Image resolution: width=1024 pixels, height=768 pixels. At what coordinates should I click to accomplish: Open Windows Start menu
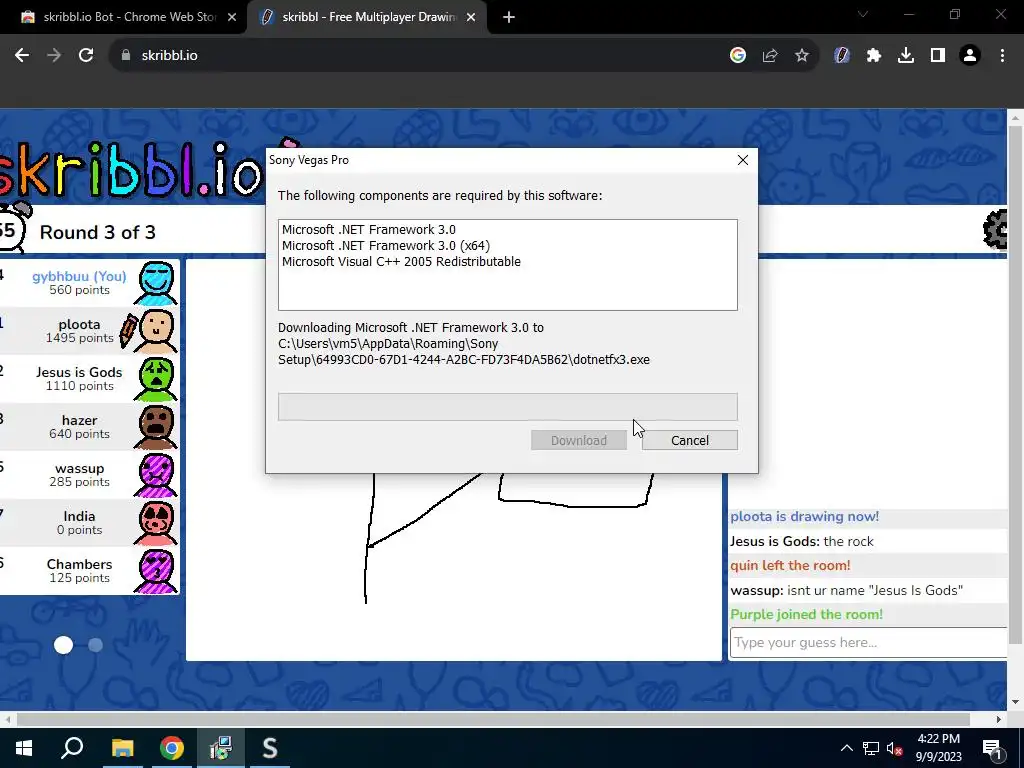(24, 748)
